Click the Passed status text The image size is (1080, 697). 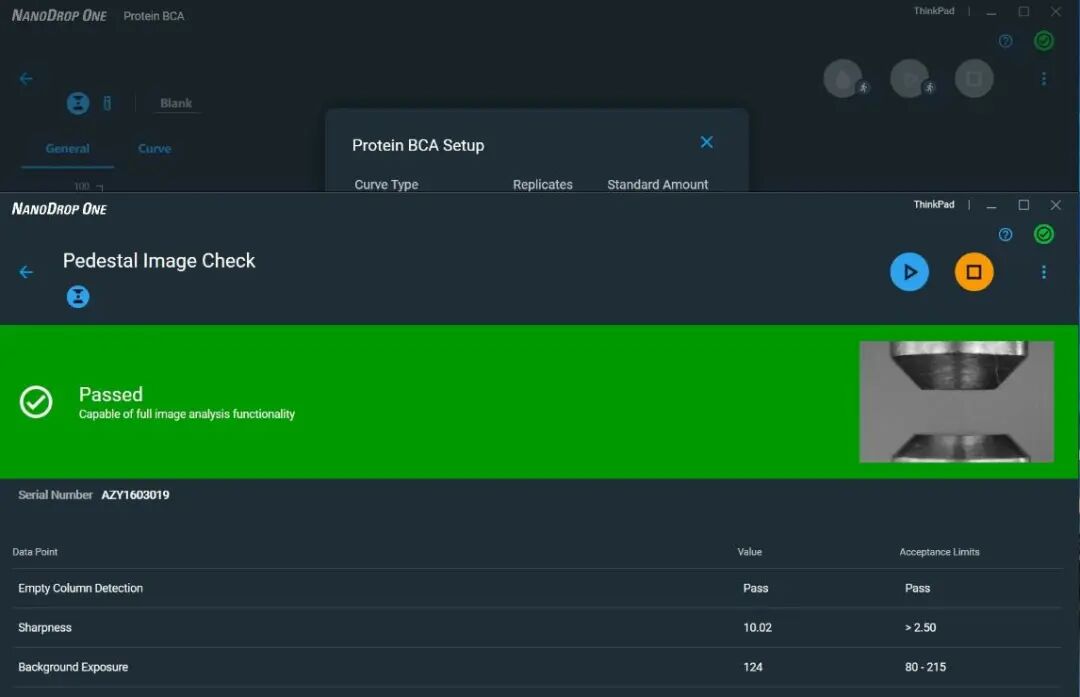tap(111, 394)
